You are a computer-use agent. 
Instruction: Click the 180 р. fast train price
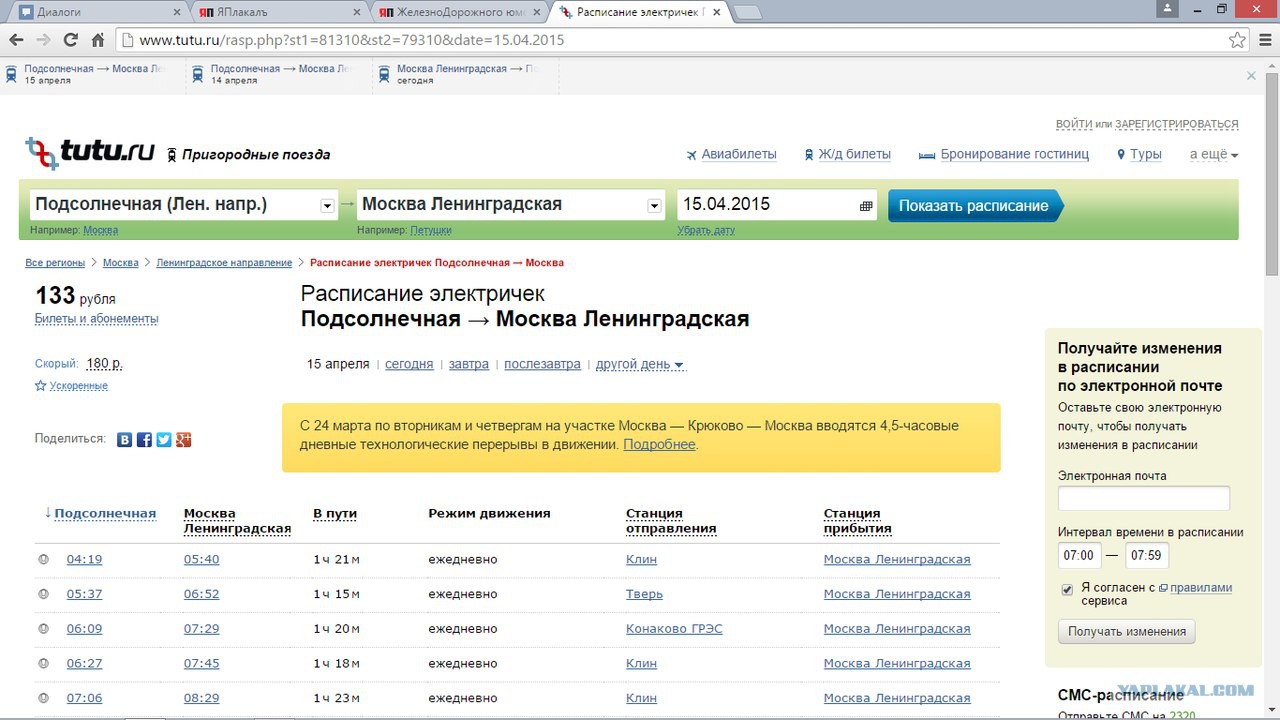click(104, 363)
